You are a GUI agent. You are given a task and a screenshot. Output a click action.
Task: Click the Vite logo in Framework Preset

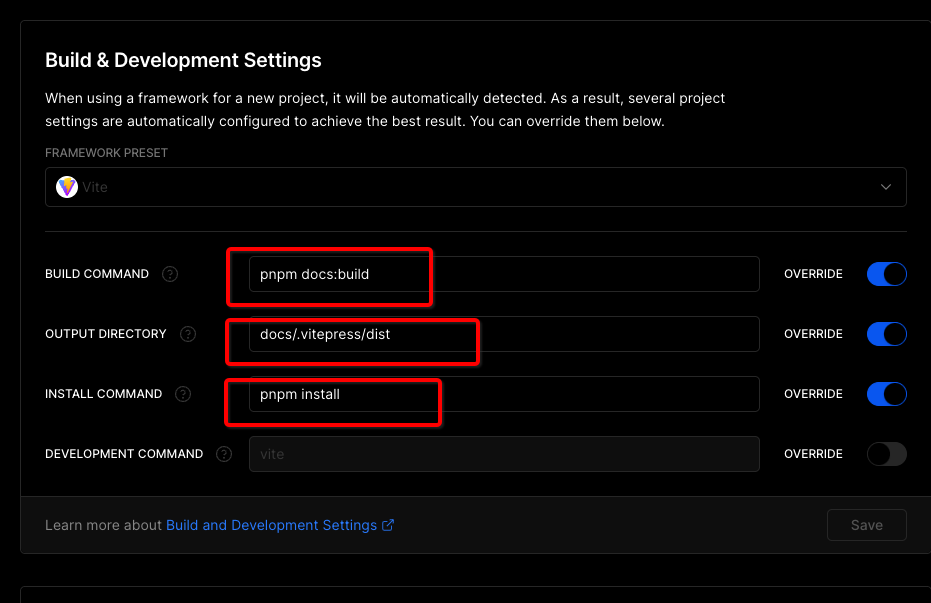tap(67, 187)
